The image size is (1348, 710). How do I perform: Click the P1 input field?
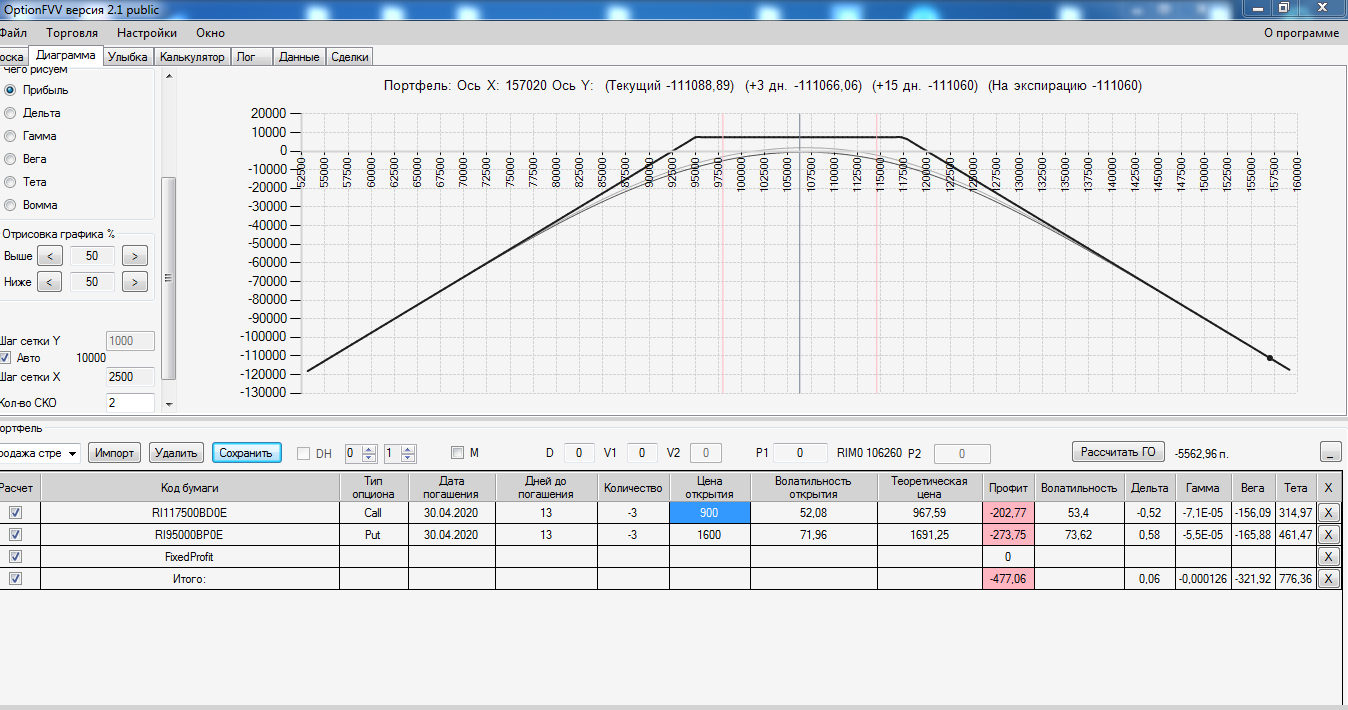800,453
